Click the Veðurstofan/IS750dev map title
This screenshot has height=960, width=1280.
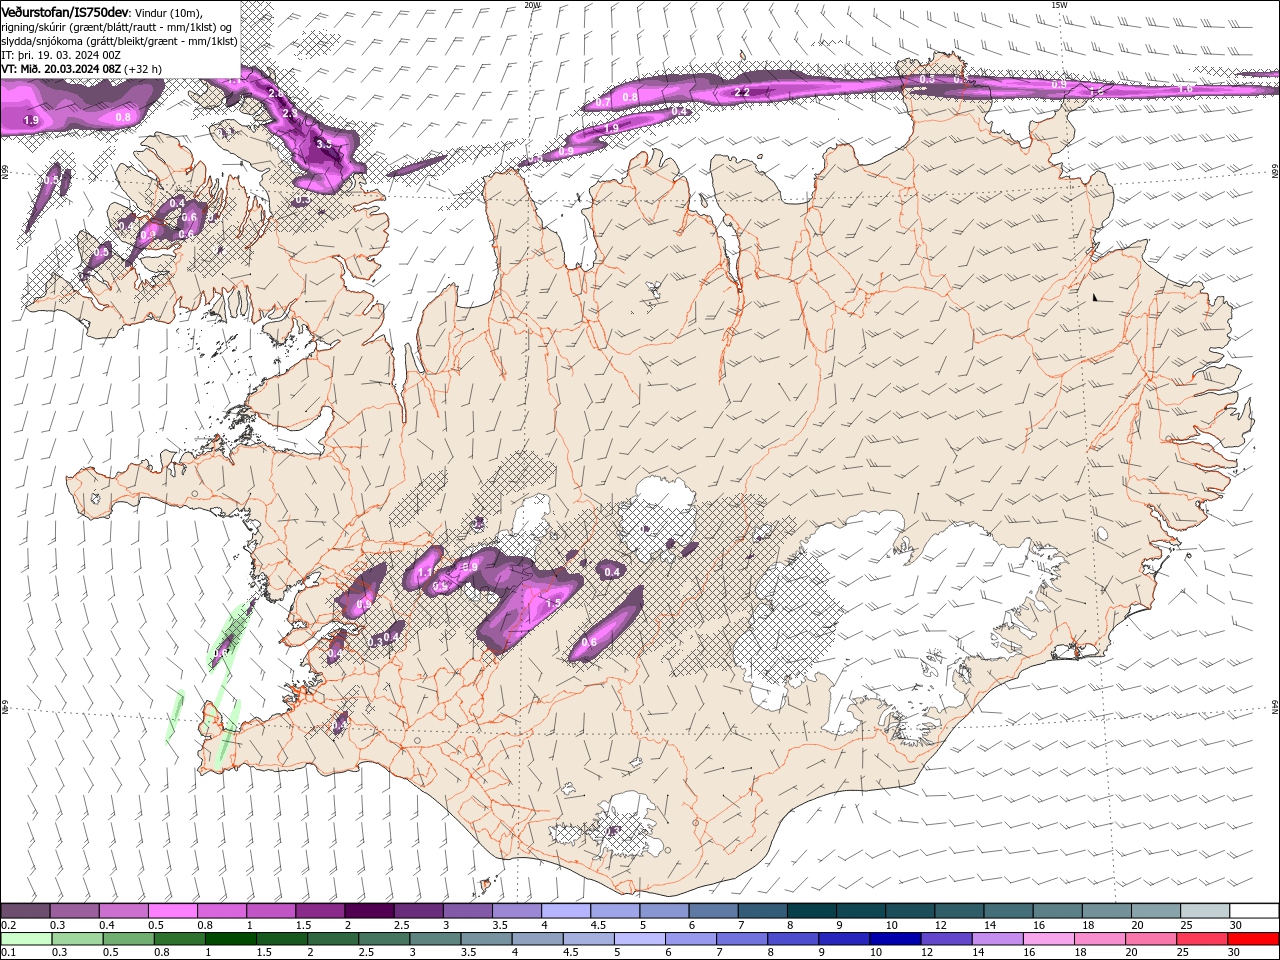pyautogui.click(x=66, y=12)
